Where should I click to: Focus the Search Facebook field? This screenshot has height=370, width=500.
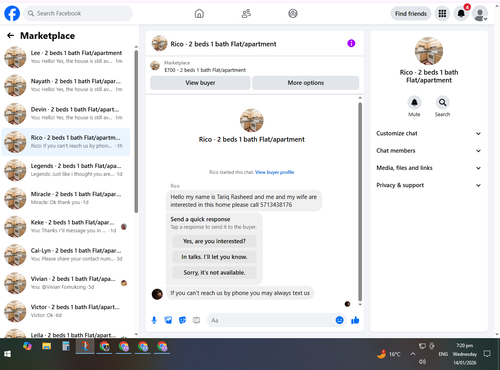78,13
